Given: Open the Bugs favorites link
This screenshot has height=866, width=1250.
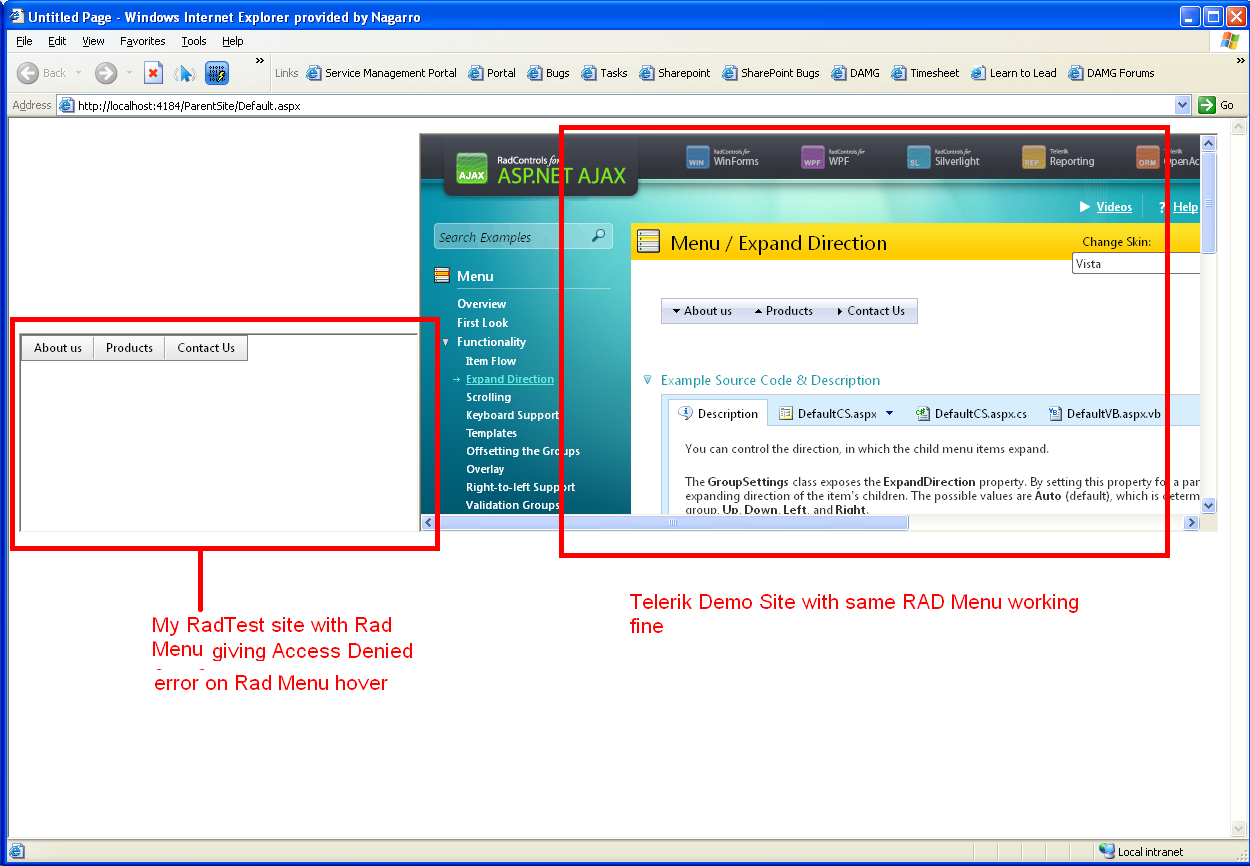Looking at the screenshot, I should [x=549, y=73].
